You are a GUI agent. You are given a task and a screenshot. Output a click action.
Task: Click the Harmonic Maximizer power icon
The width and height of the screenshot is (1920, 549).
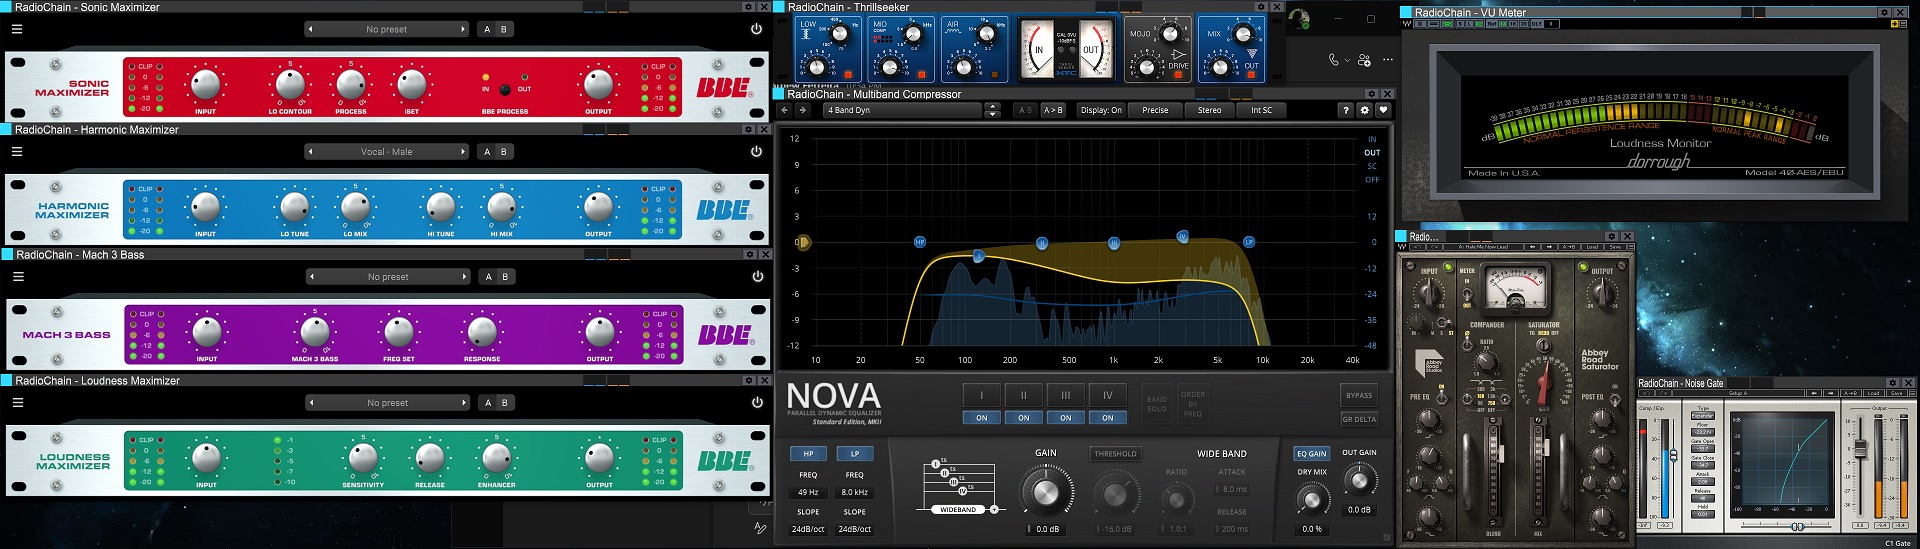(x=756, y=152)
